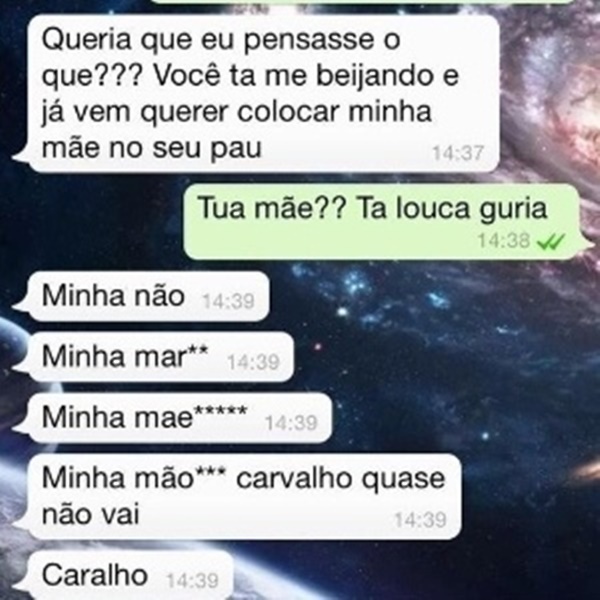Tap the 14:39 timestamp beside 'Minha mae*****'
600x600 pixels.
tap(291, 423)
